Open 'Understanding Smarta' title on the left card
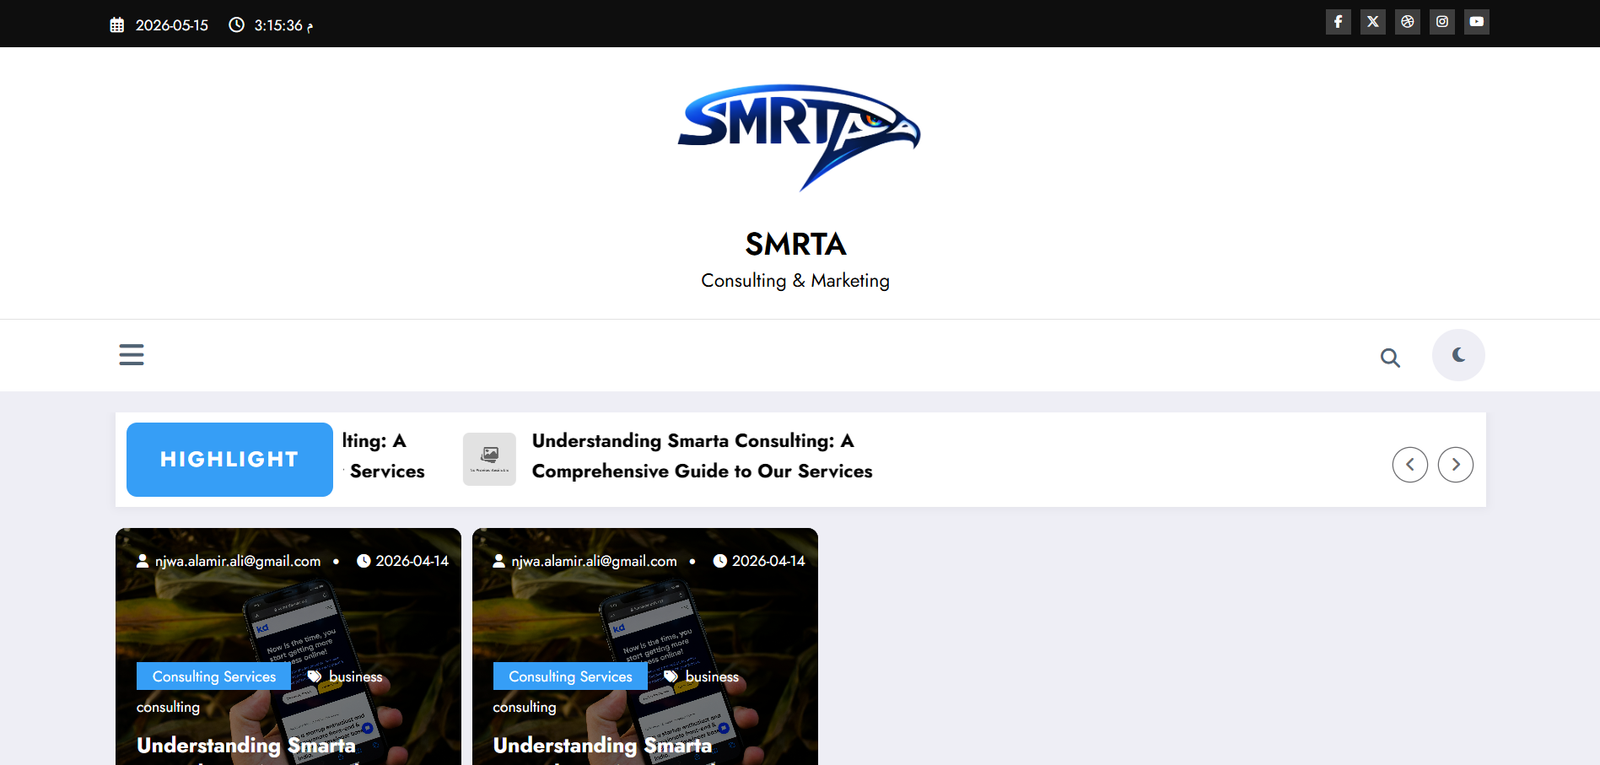 coord(246,746)
